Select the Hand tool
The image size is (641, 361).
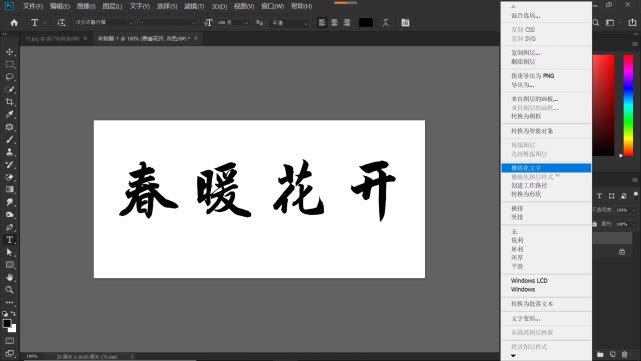9,277
